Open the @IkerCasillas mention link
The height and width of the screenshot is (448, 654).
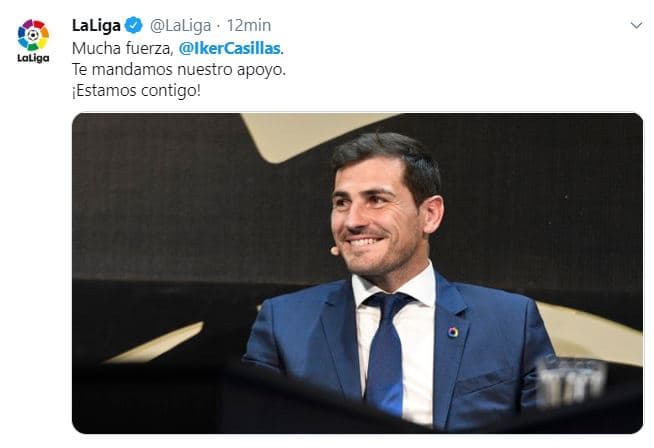click(x=229, y=48)
